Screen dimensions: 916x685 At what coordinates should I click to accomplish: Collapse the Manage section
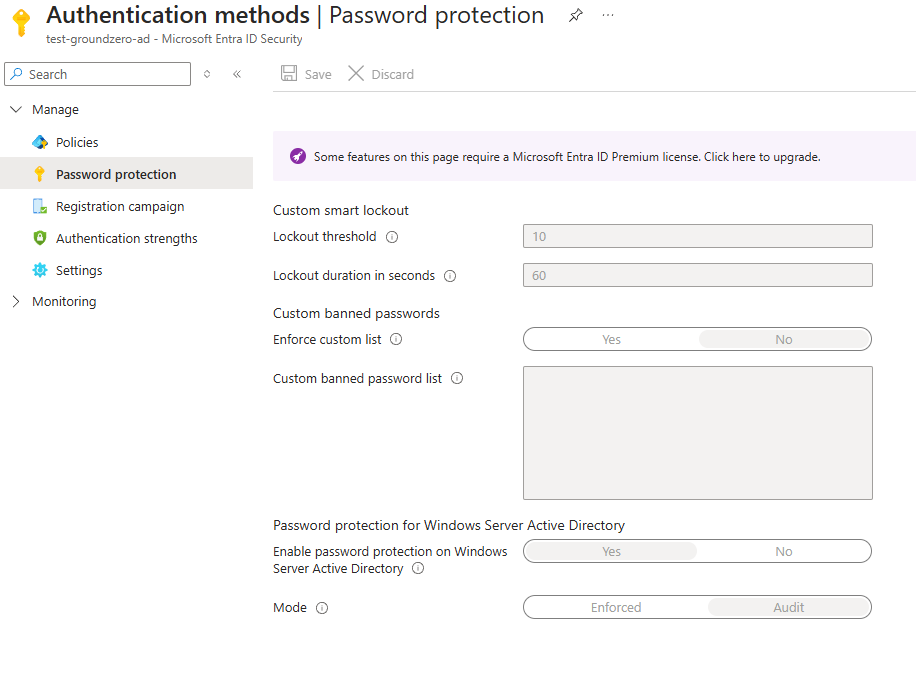click(x=15, y=109)
